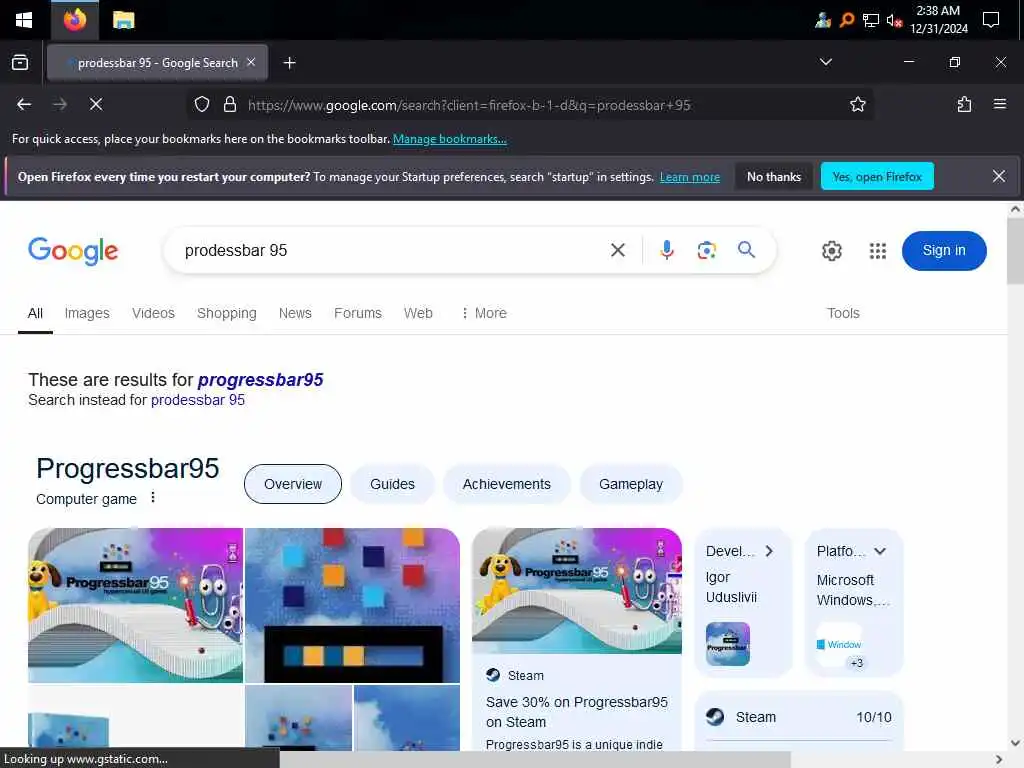Viewport: 1024px width, 768px height.
Task: Open a new tab with plus button
Action: (289, 63)
